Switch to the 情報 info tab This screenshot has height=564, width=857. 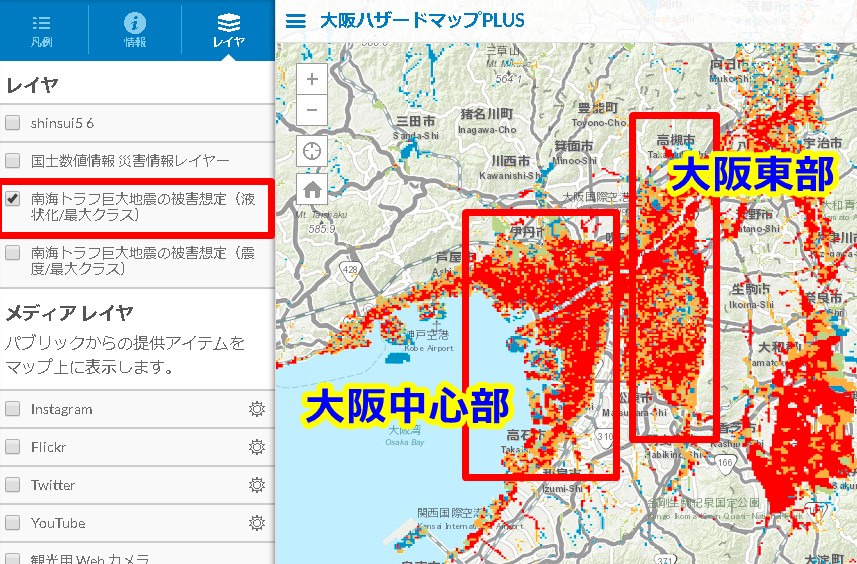[x=135, y=30]
